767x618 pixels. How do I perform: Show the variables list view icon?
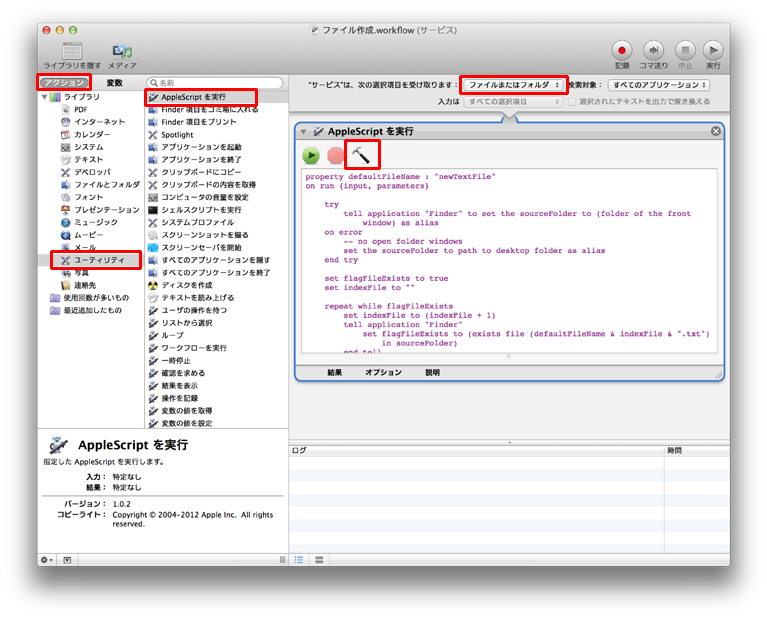pyautogui.click(x=319, y=560)
